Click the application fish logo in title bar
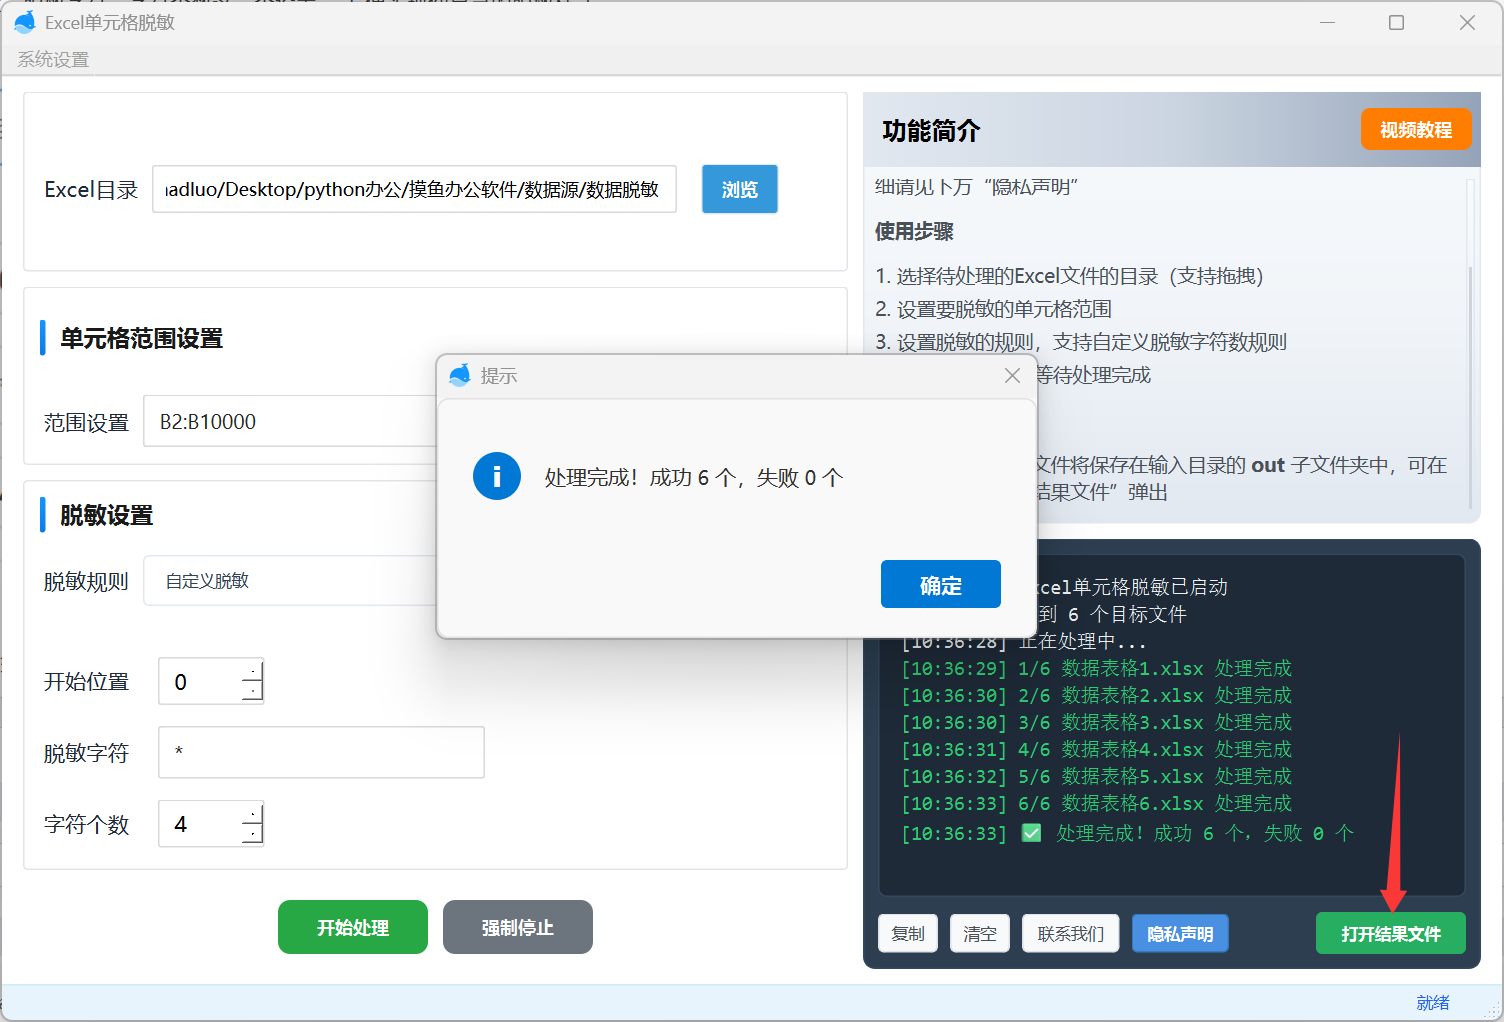 tap(25, 21)
